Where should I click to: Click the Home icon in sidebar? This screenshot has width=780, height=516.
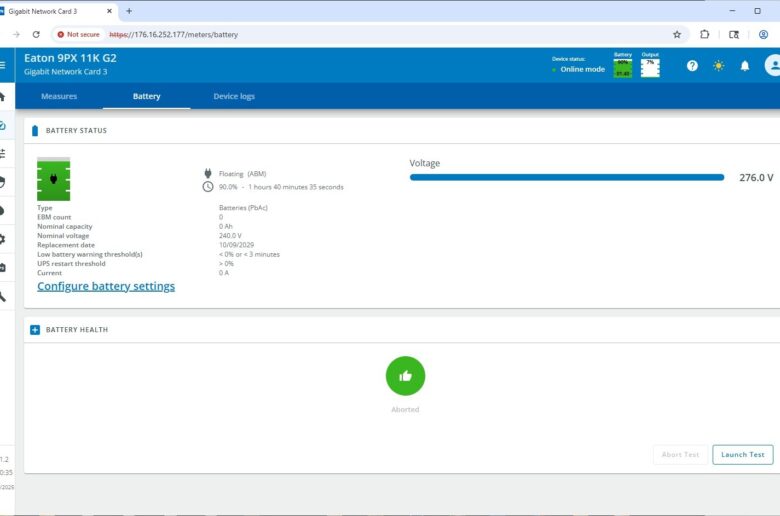click(x=3, y=97)
